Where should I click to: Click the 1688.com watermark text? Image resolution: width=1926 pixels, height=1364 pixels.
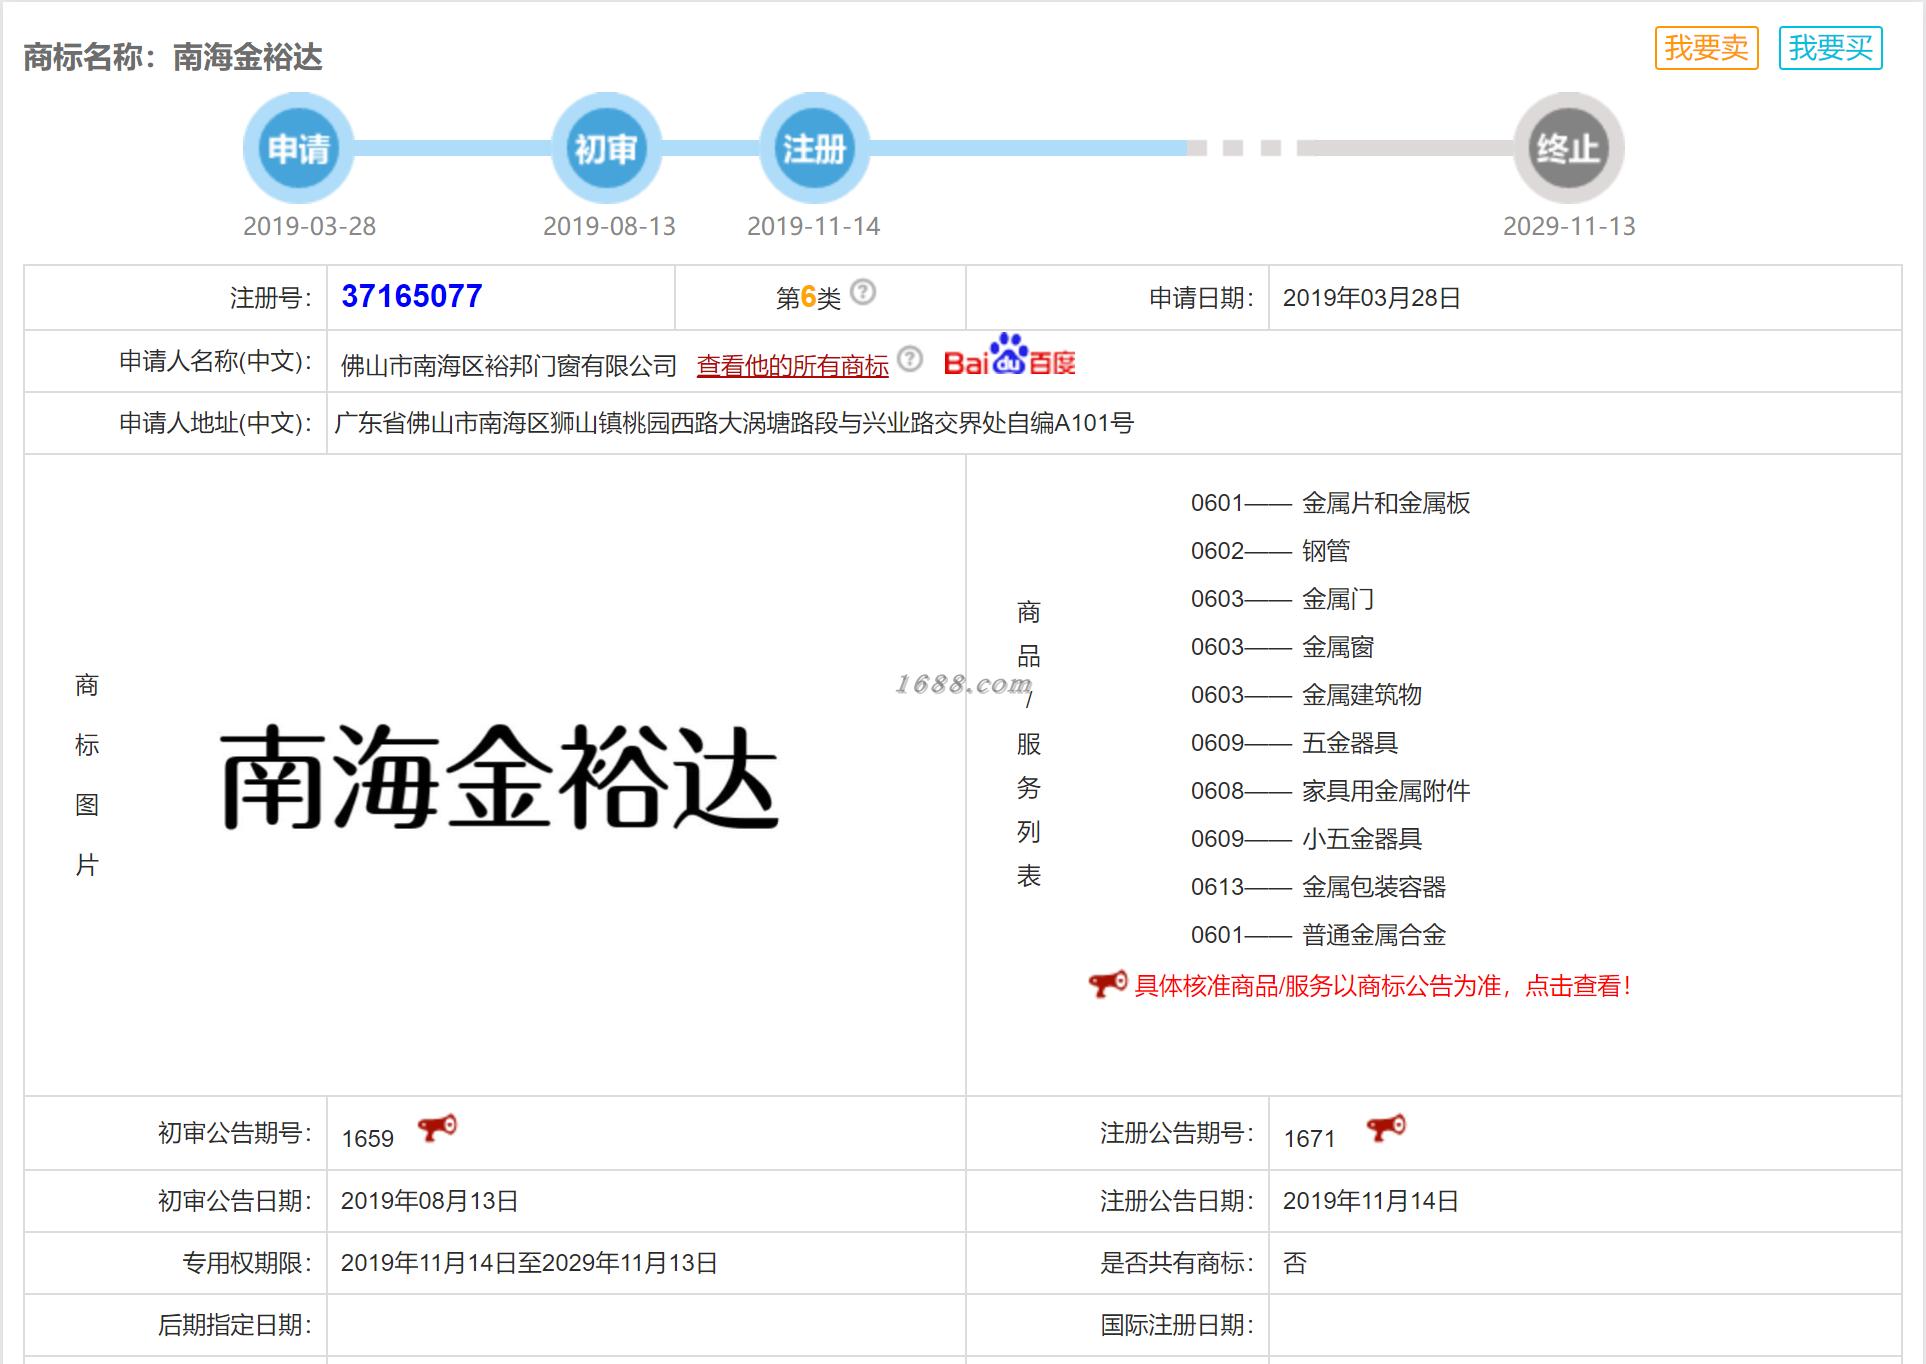pos(962,684)
